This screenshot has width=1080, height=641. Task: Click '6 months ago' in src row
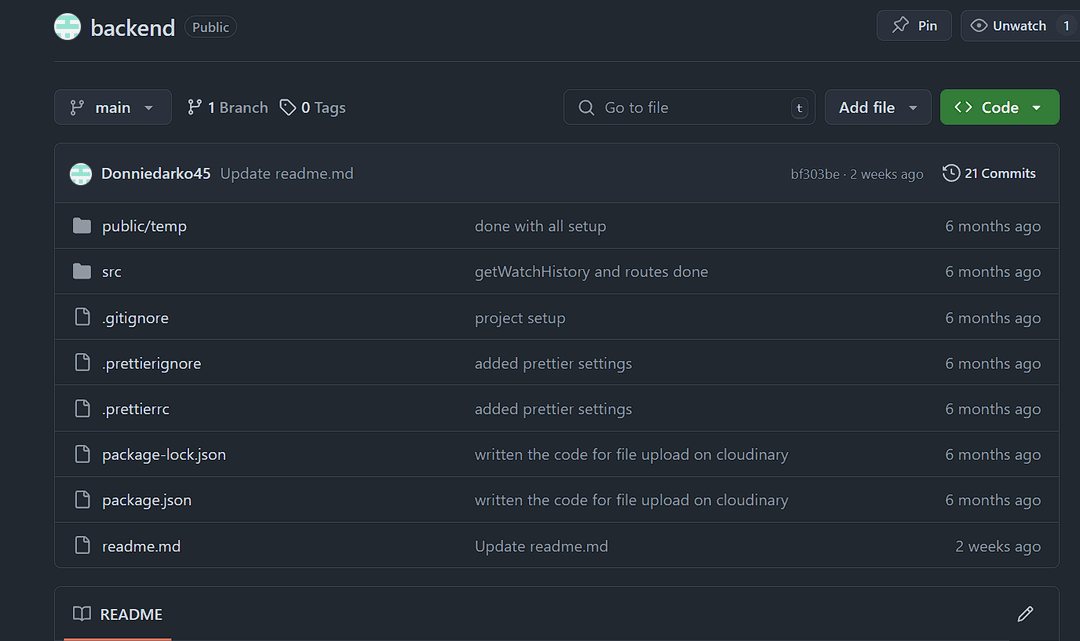pyautogui.click(x=993, y=271)
